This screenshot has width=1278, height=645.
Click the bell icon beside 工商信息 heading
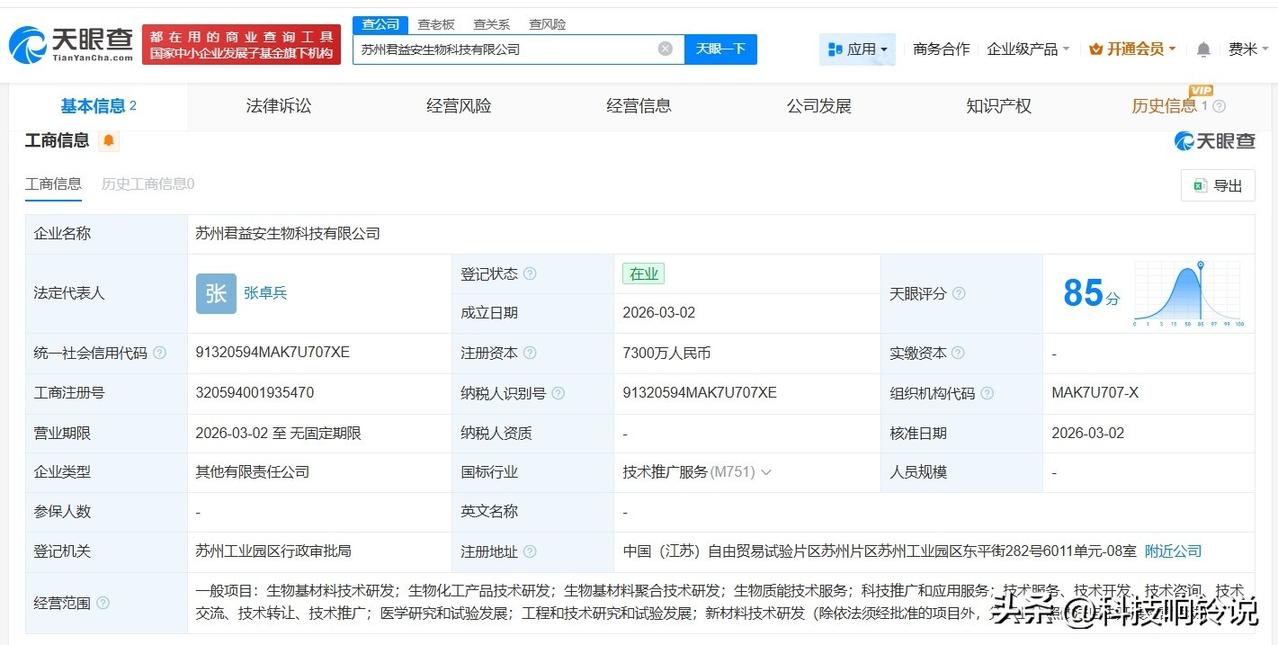[x=108, y=141]
